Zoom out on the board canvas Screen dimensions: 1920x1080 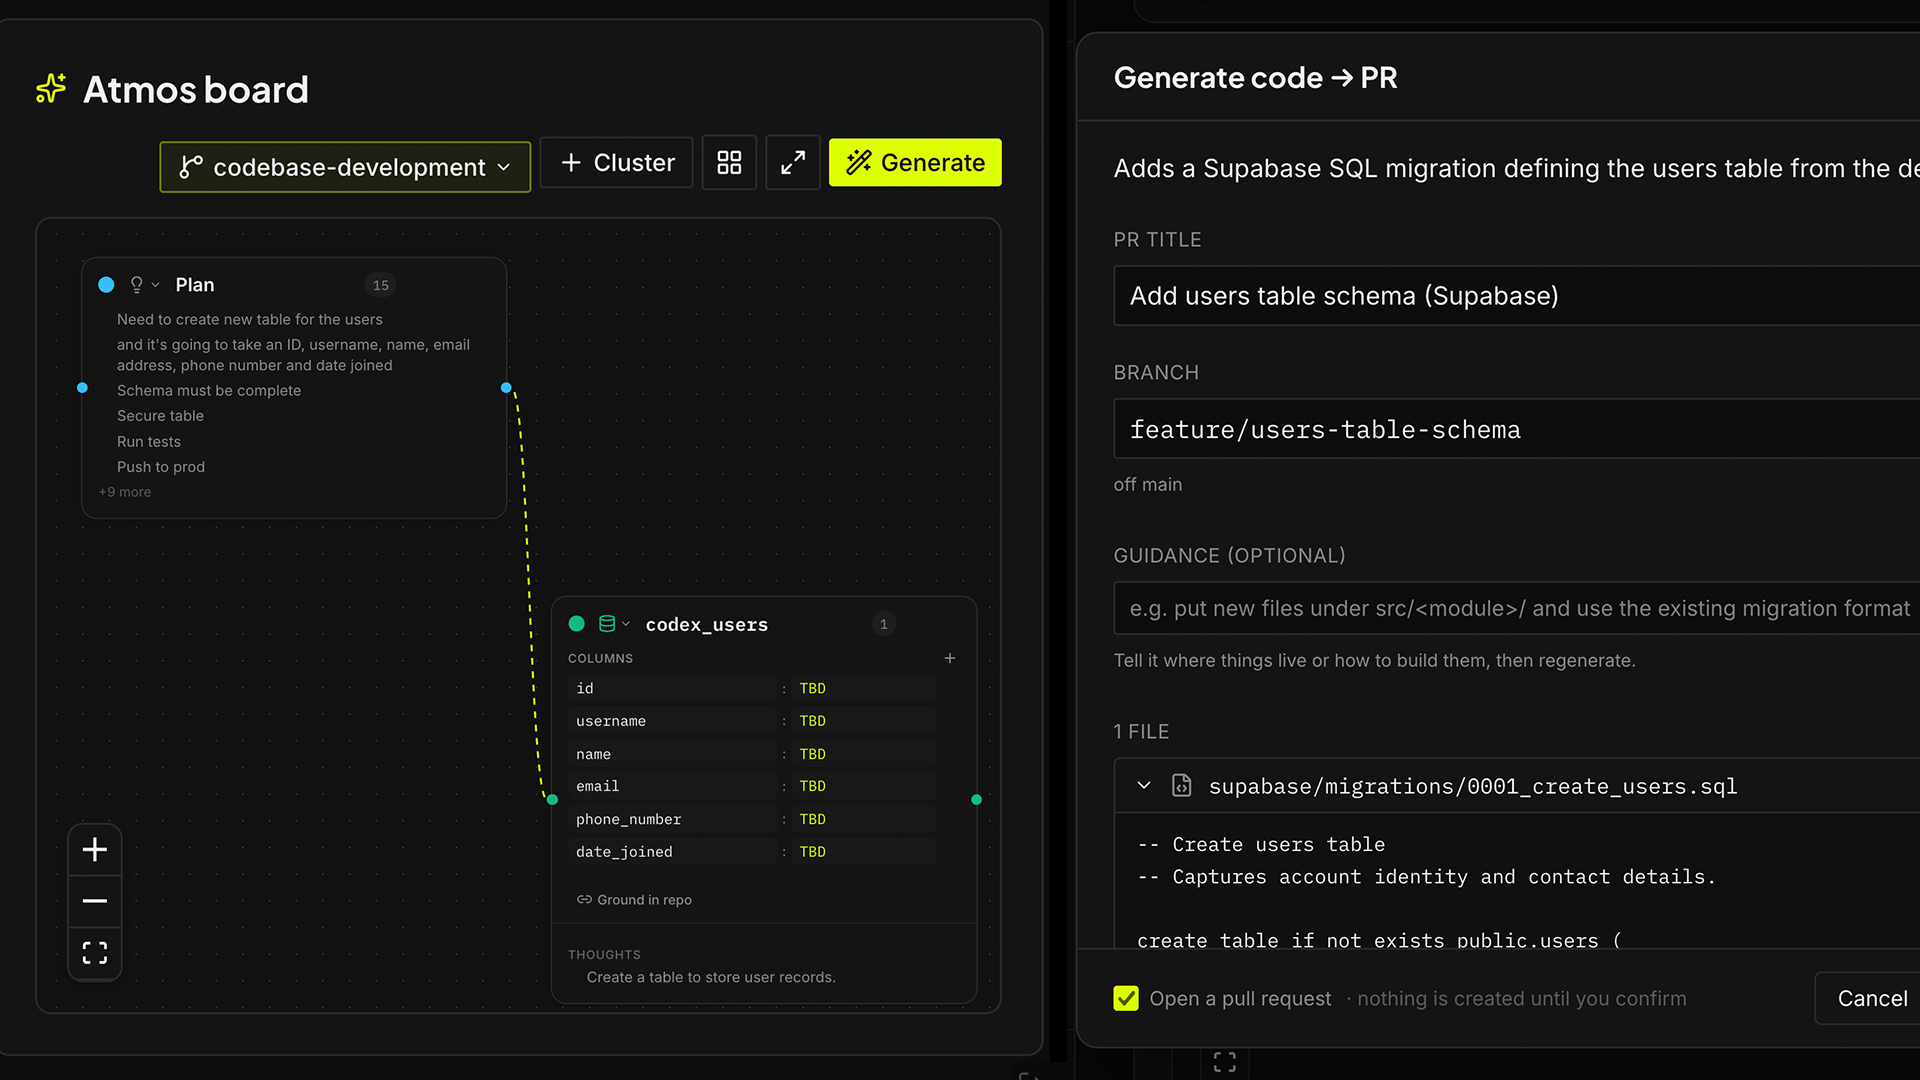tap(95, 901)
